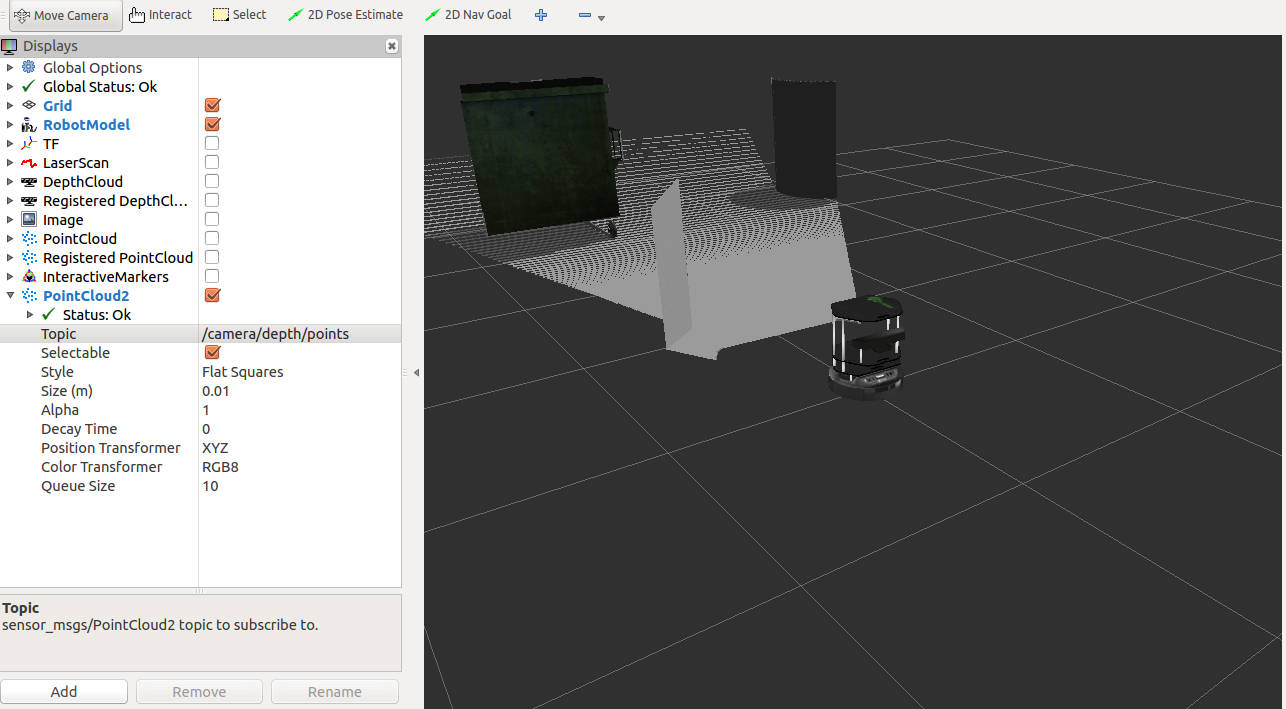The height and width of the screenshot is (709, 1286).
Task: Click the 2D Pose Estimate tool
Action: click(345, 15)
